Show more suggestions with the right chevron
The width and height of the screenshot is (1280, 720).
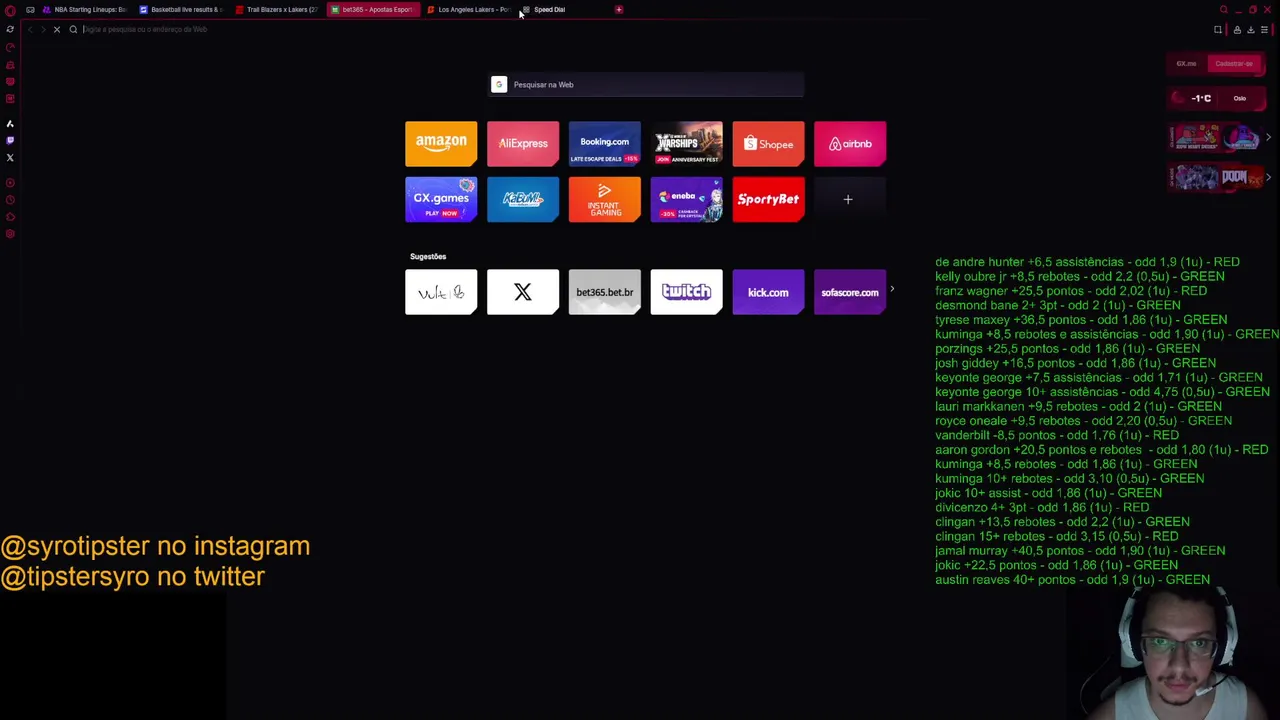(892, 290)
